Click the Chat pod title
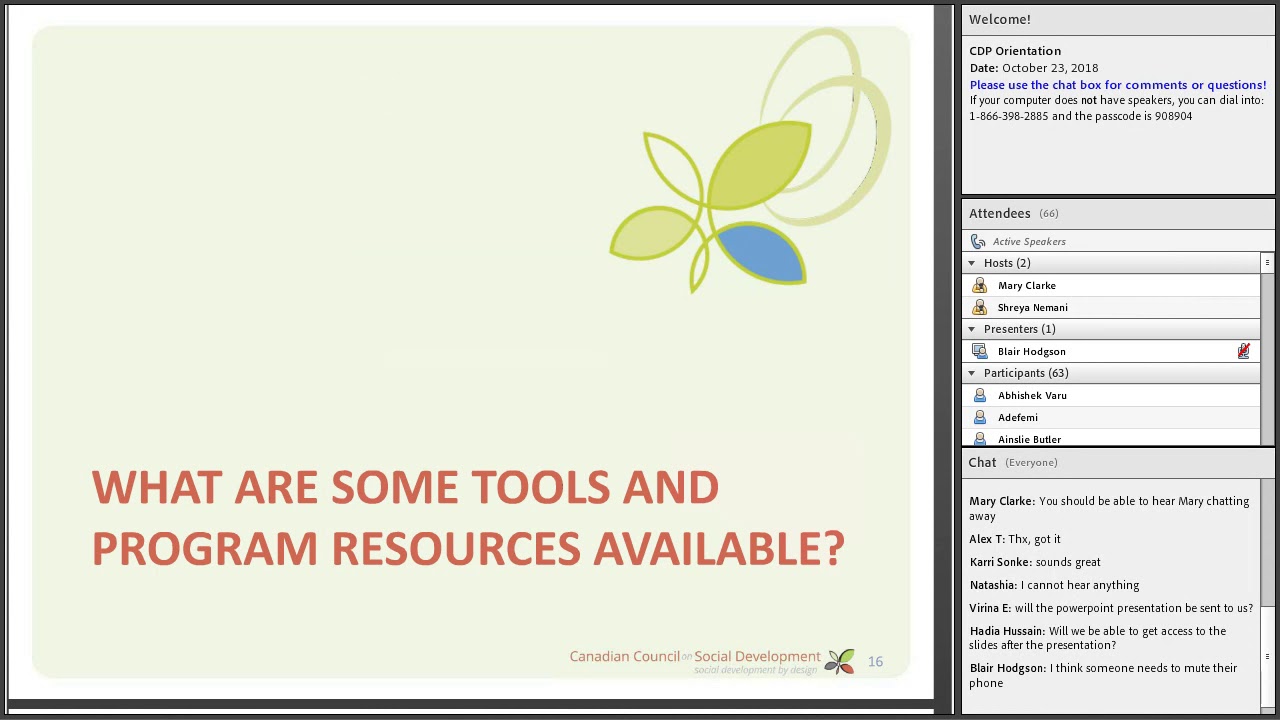Screen dimensions: 1280x720 pyautogui.click(x=982, y=462)
